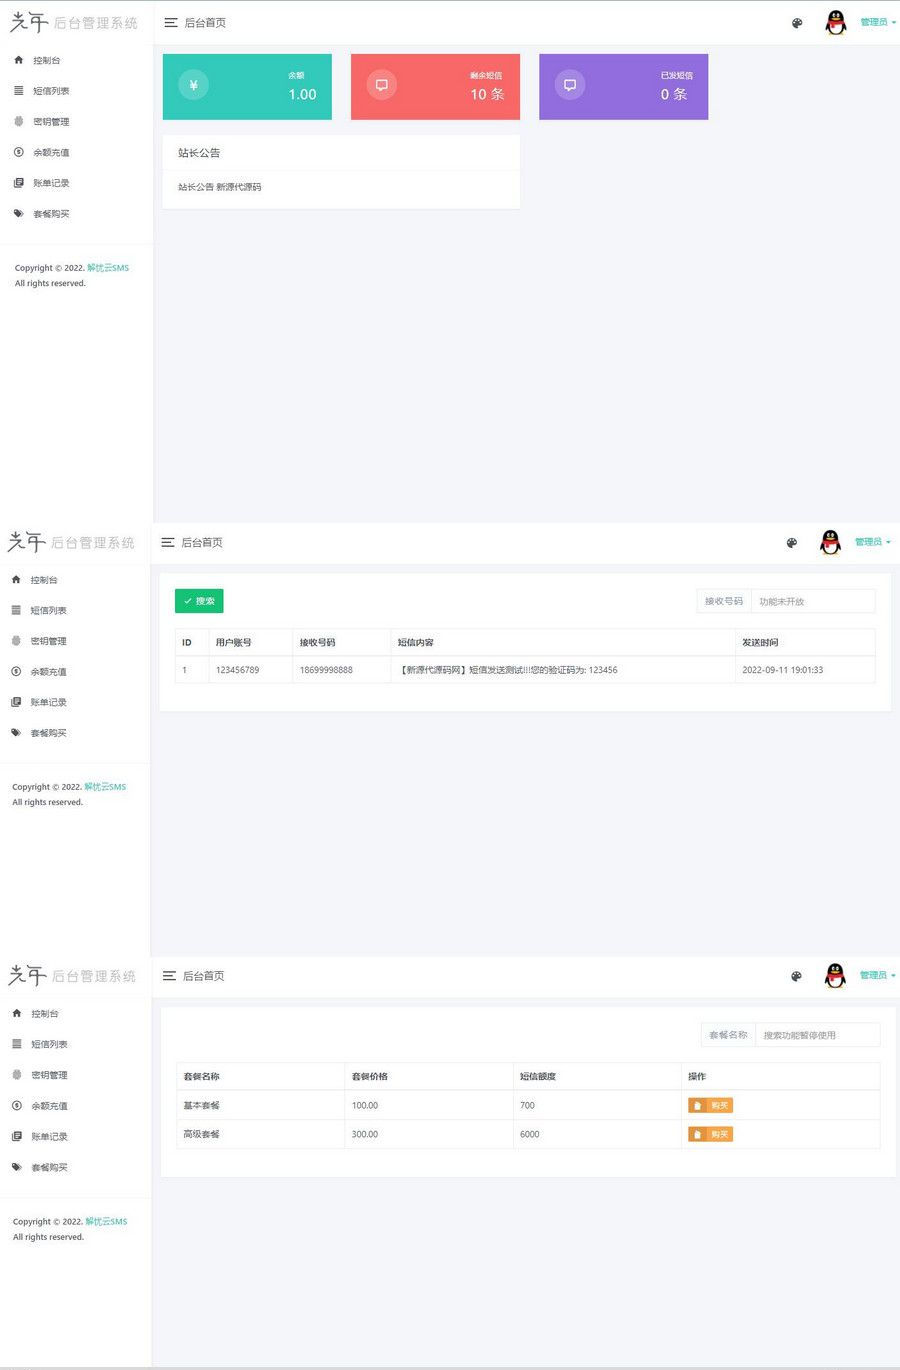Viewport: 900px width, 1370px height.
Task: Click the message icon on the red 剩余短信 card
Action: 381,85
